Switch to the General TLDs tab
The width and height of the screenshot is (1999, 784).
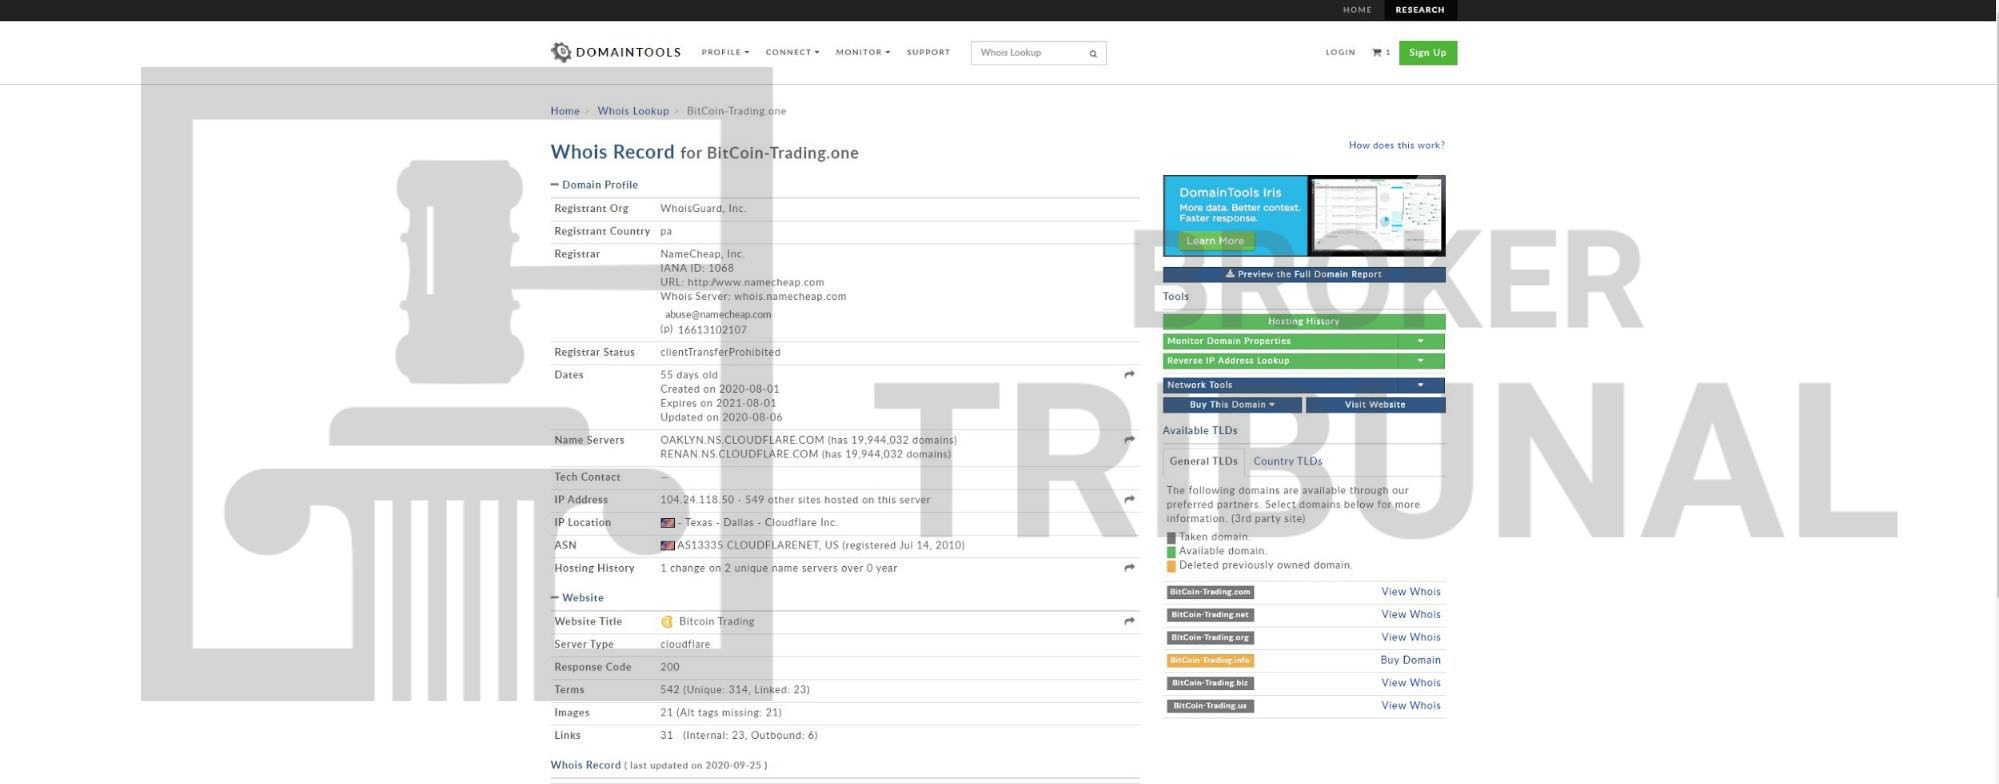point(1203,461)
